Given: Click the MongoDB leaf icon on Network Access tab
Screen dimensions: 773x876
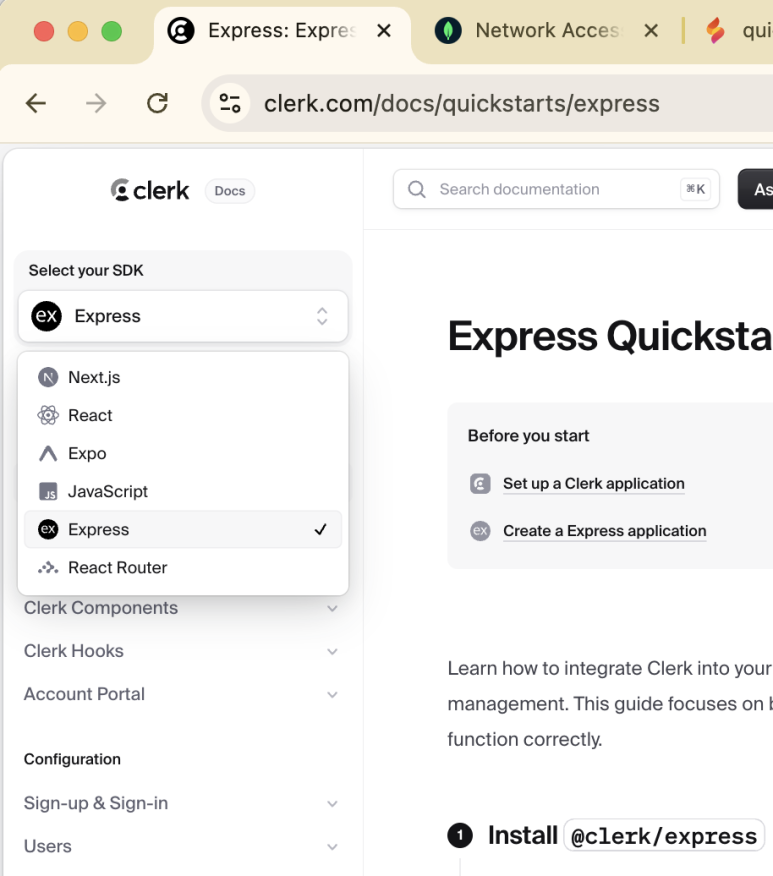Looking at the screenshot, I should point(448,30).
